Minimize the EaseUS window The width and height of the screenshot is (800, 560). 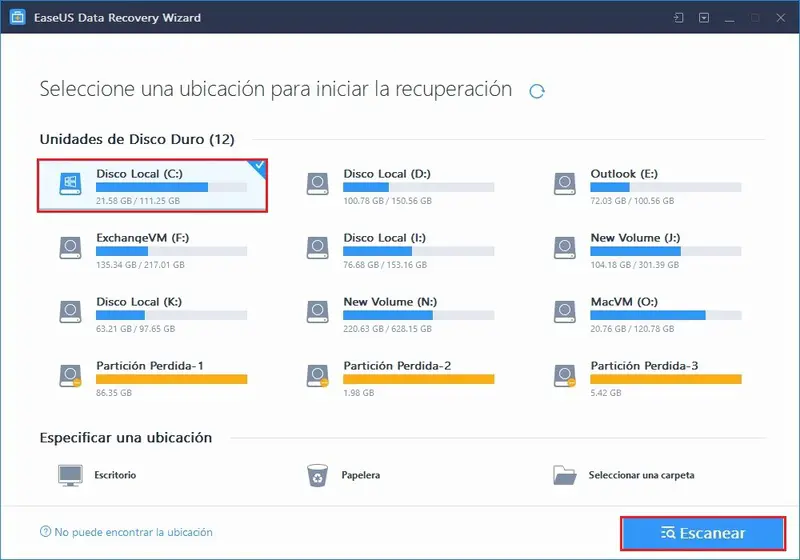(730, 18)
